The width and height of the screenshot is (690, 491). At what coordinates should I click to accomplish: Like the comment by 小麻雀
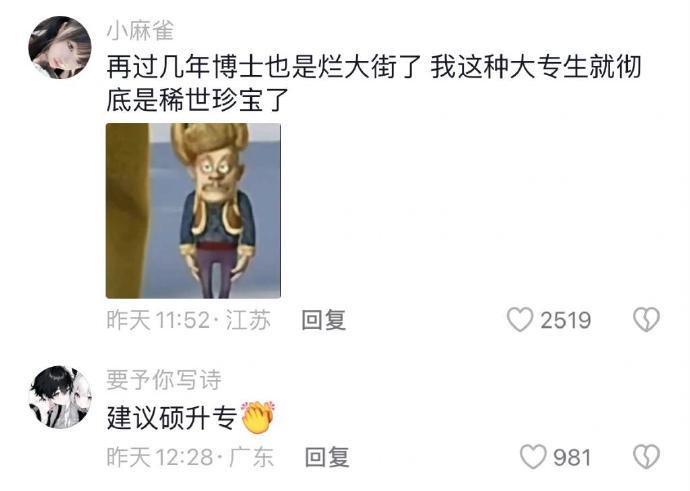point(520,319)
